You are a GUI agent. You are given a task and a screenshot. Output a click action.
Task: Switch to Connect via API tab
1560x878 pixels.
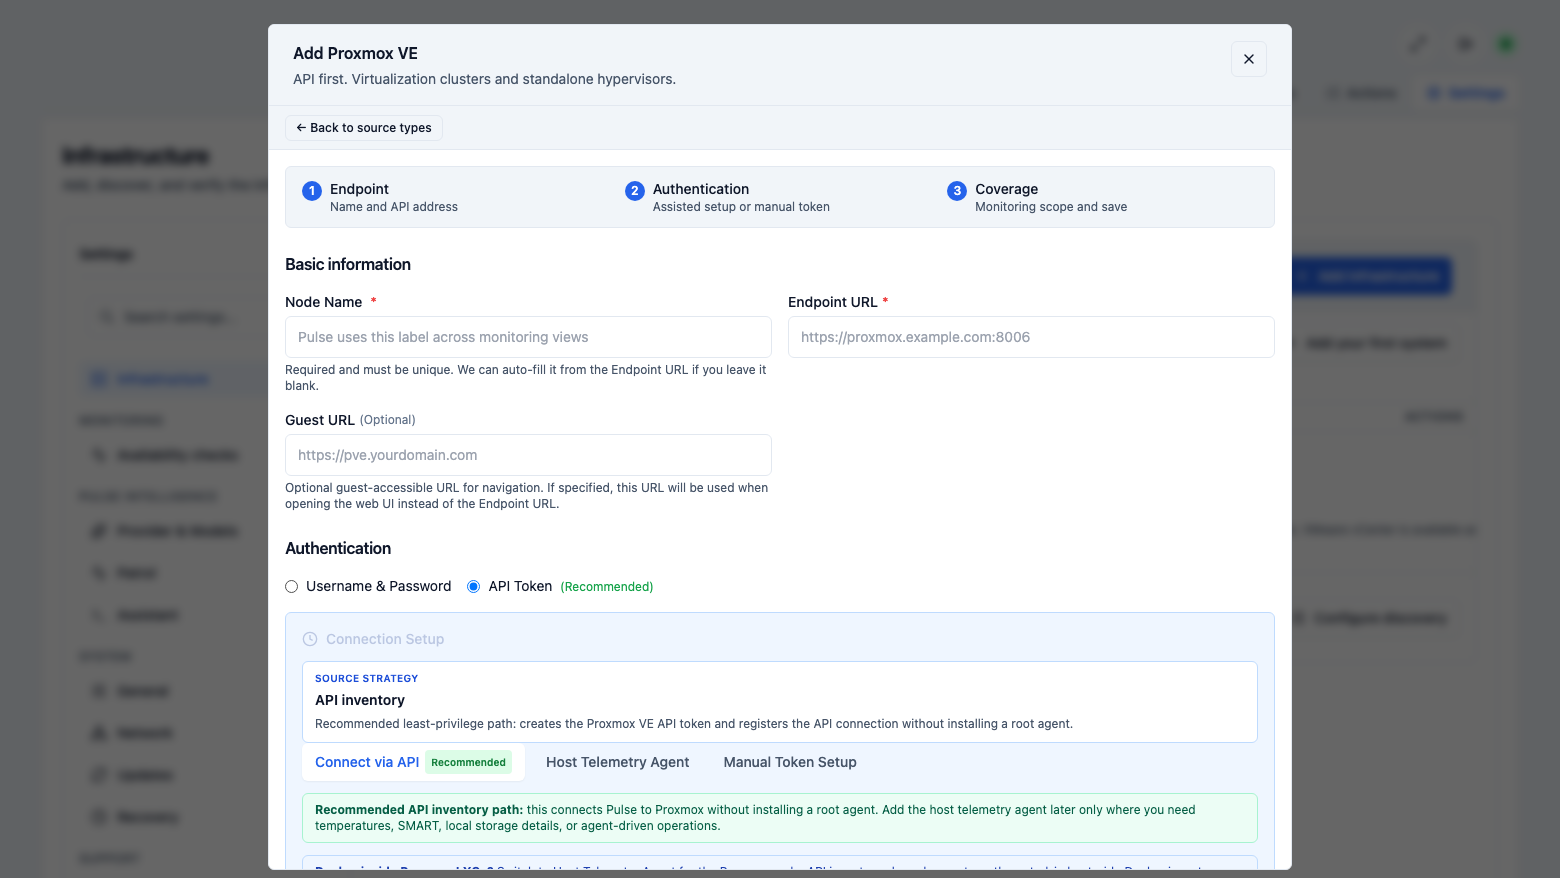[413, 762]
